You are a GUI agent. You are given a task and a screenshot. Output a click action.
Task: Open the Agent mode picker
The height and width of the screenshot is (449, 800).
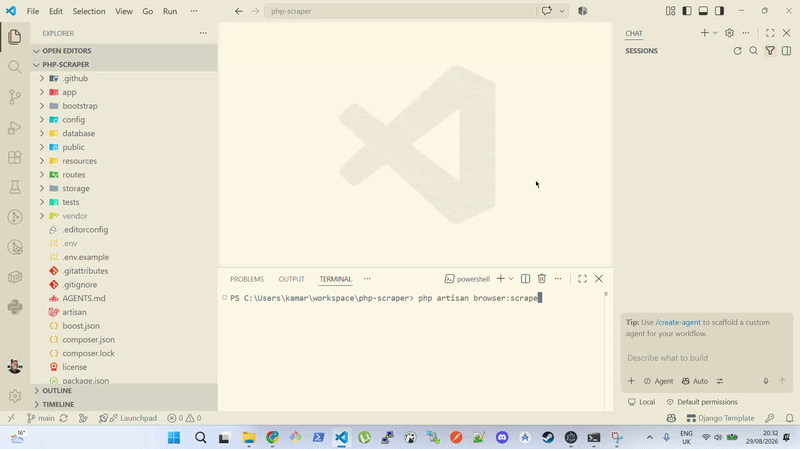tap(658, 381)
